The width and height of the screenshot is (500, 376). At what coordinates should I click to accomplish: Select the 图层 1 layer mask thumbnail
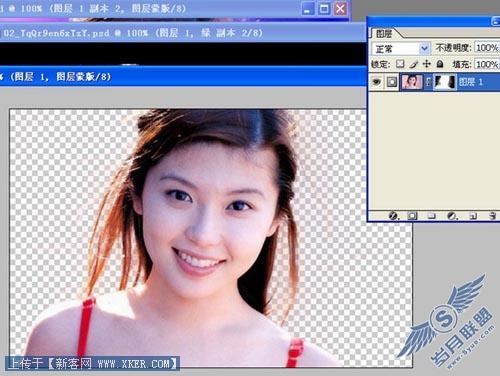pyautogui.click(x=444, y=82)
